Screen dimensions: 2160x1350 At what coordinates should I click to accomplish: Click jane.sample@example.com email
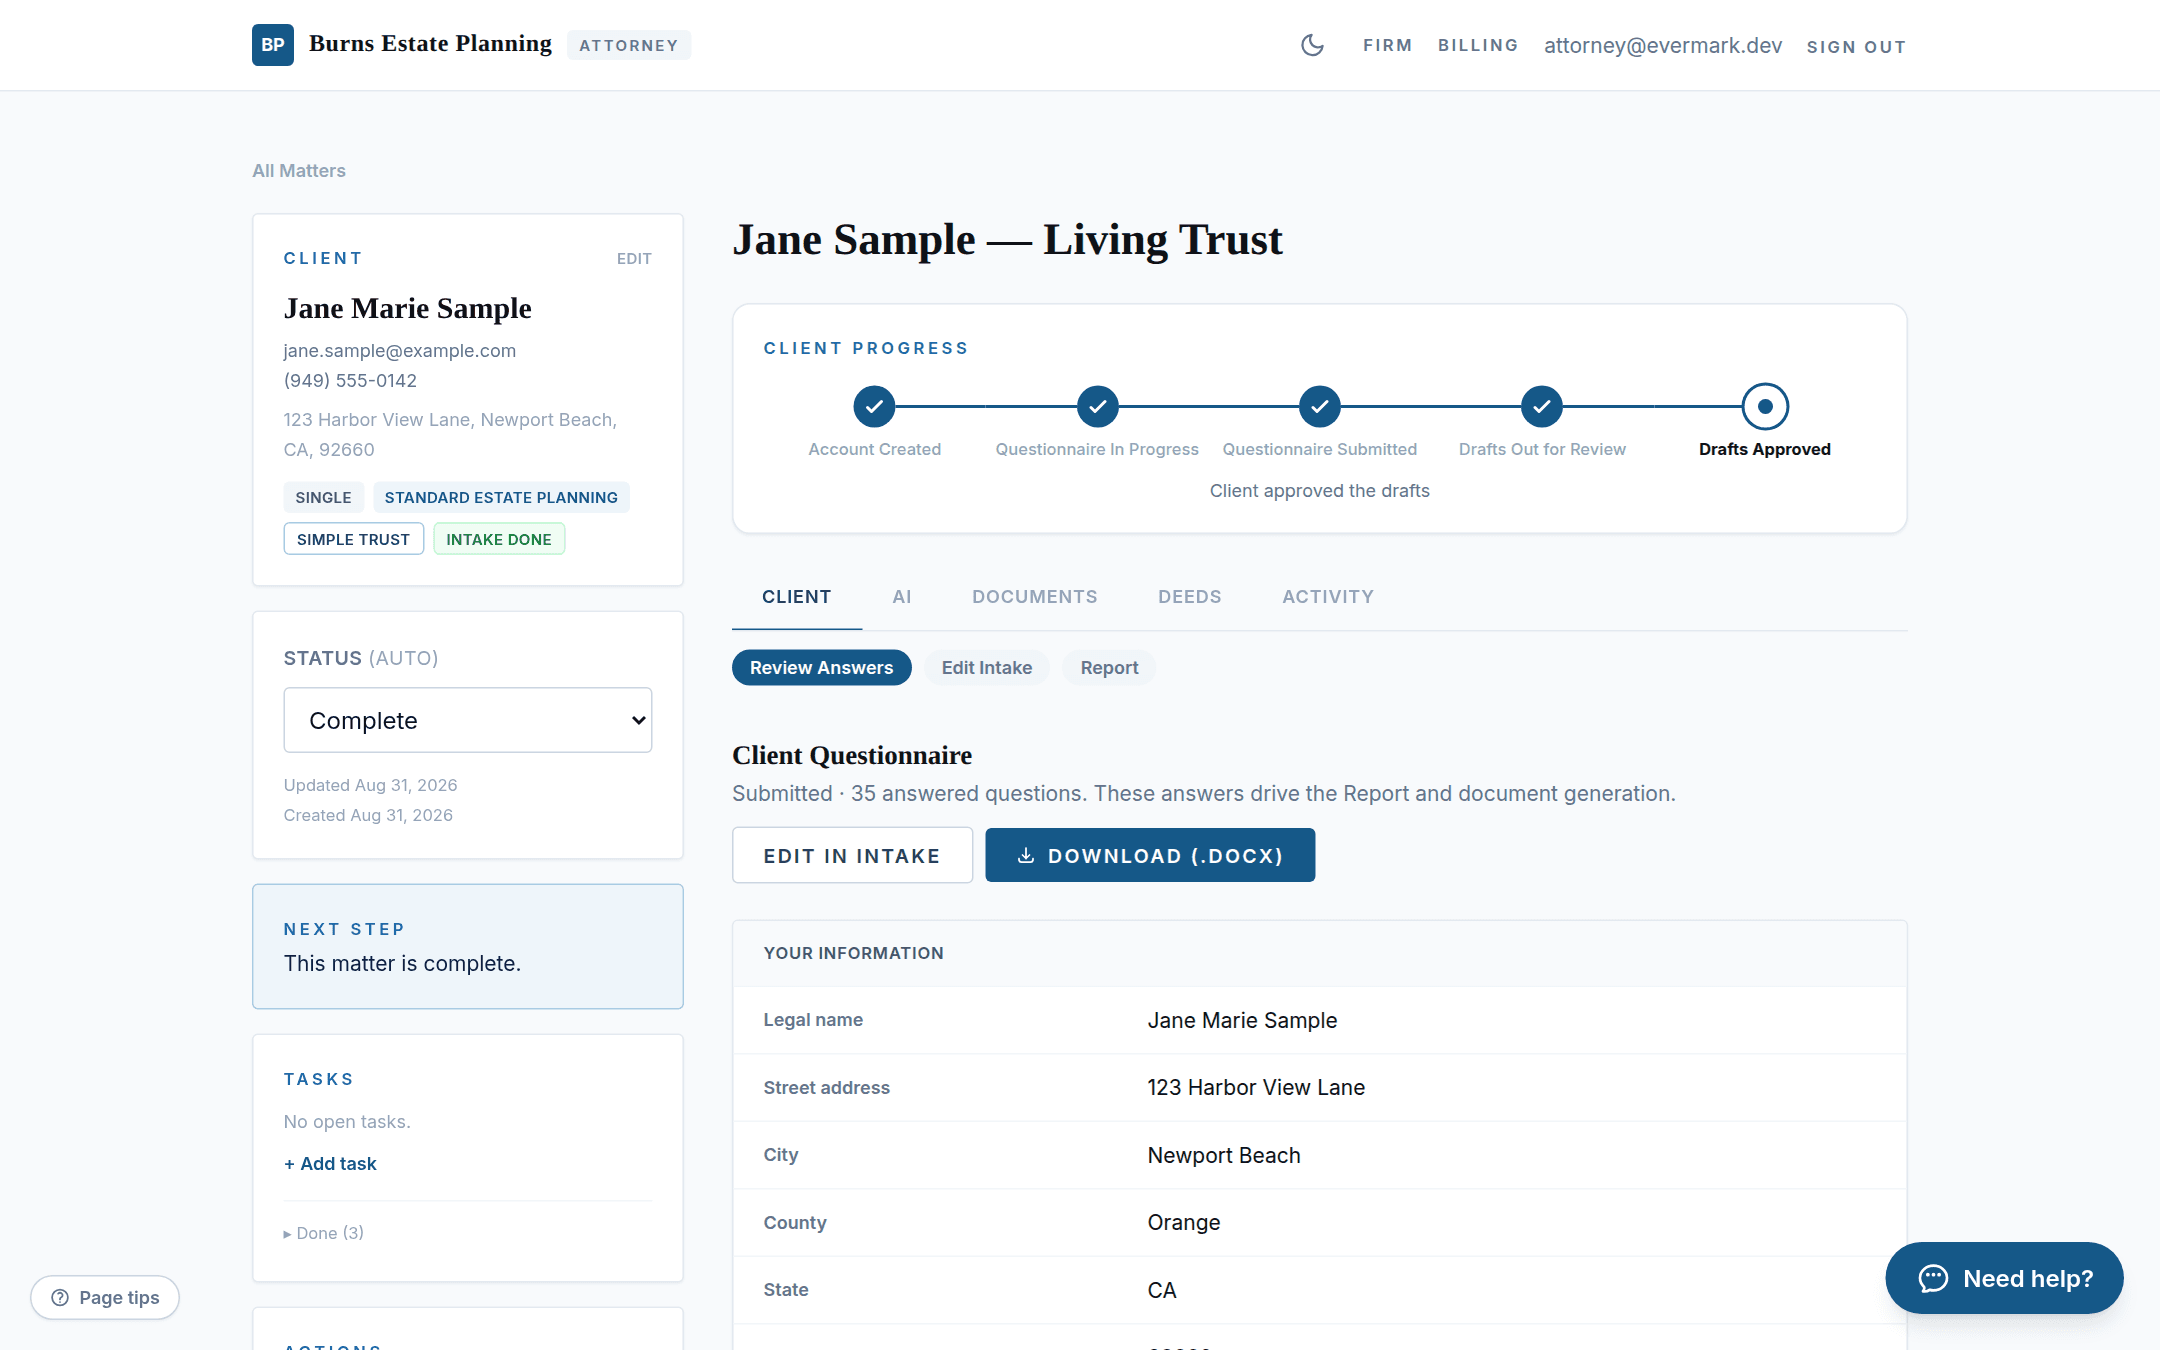coord(400,351)
